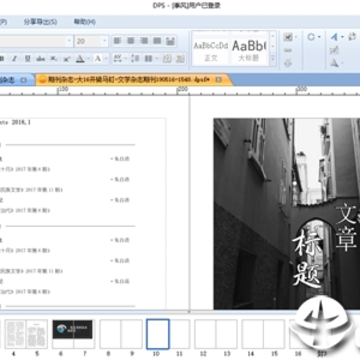Click the font color A icon
Screen dimensions: 360x360
(x=80, y=59)
